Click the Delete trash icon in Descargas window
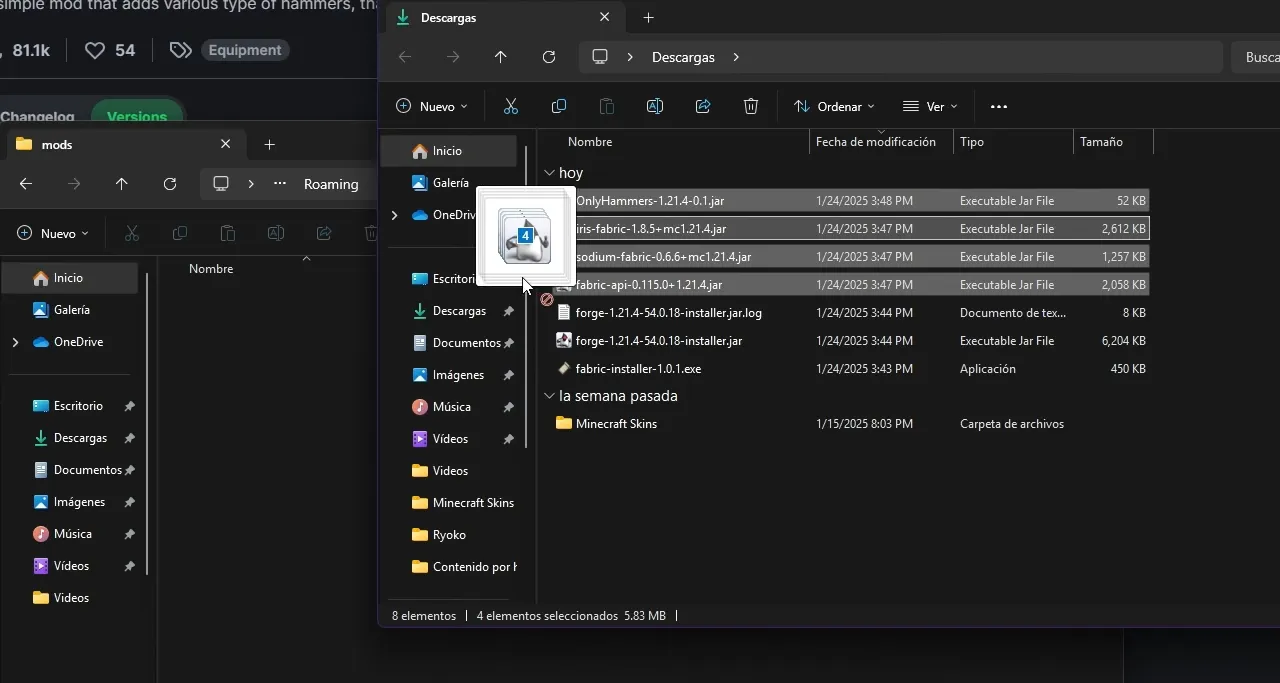The width and height of the screenshot is (1280, 683). (751, 106)
